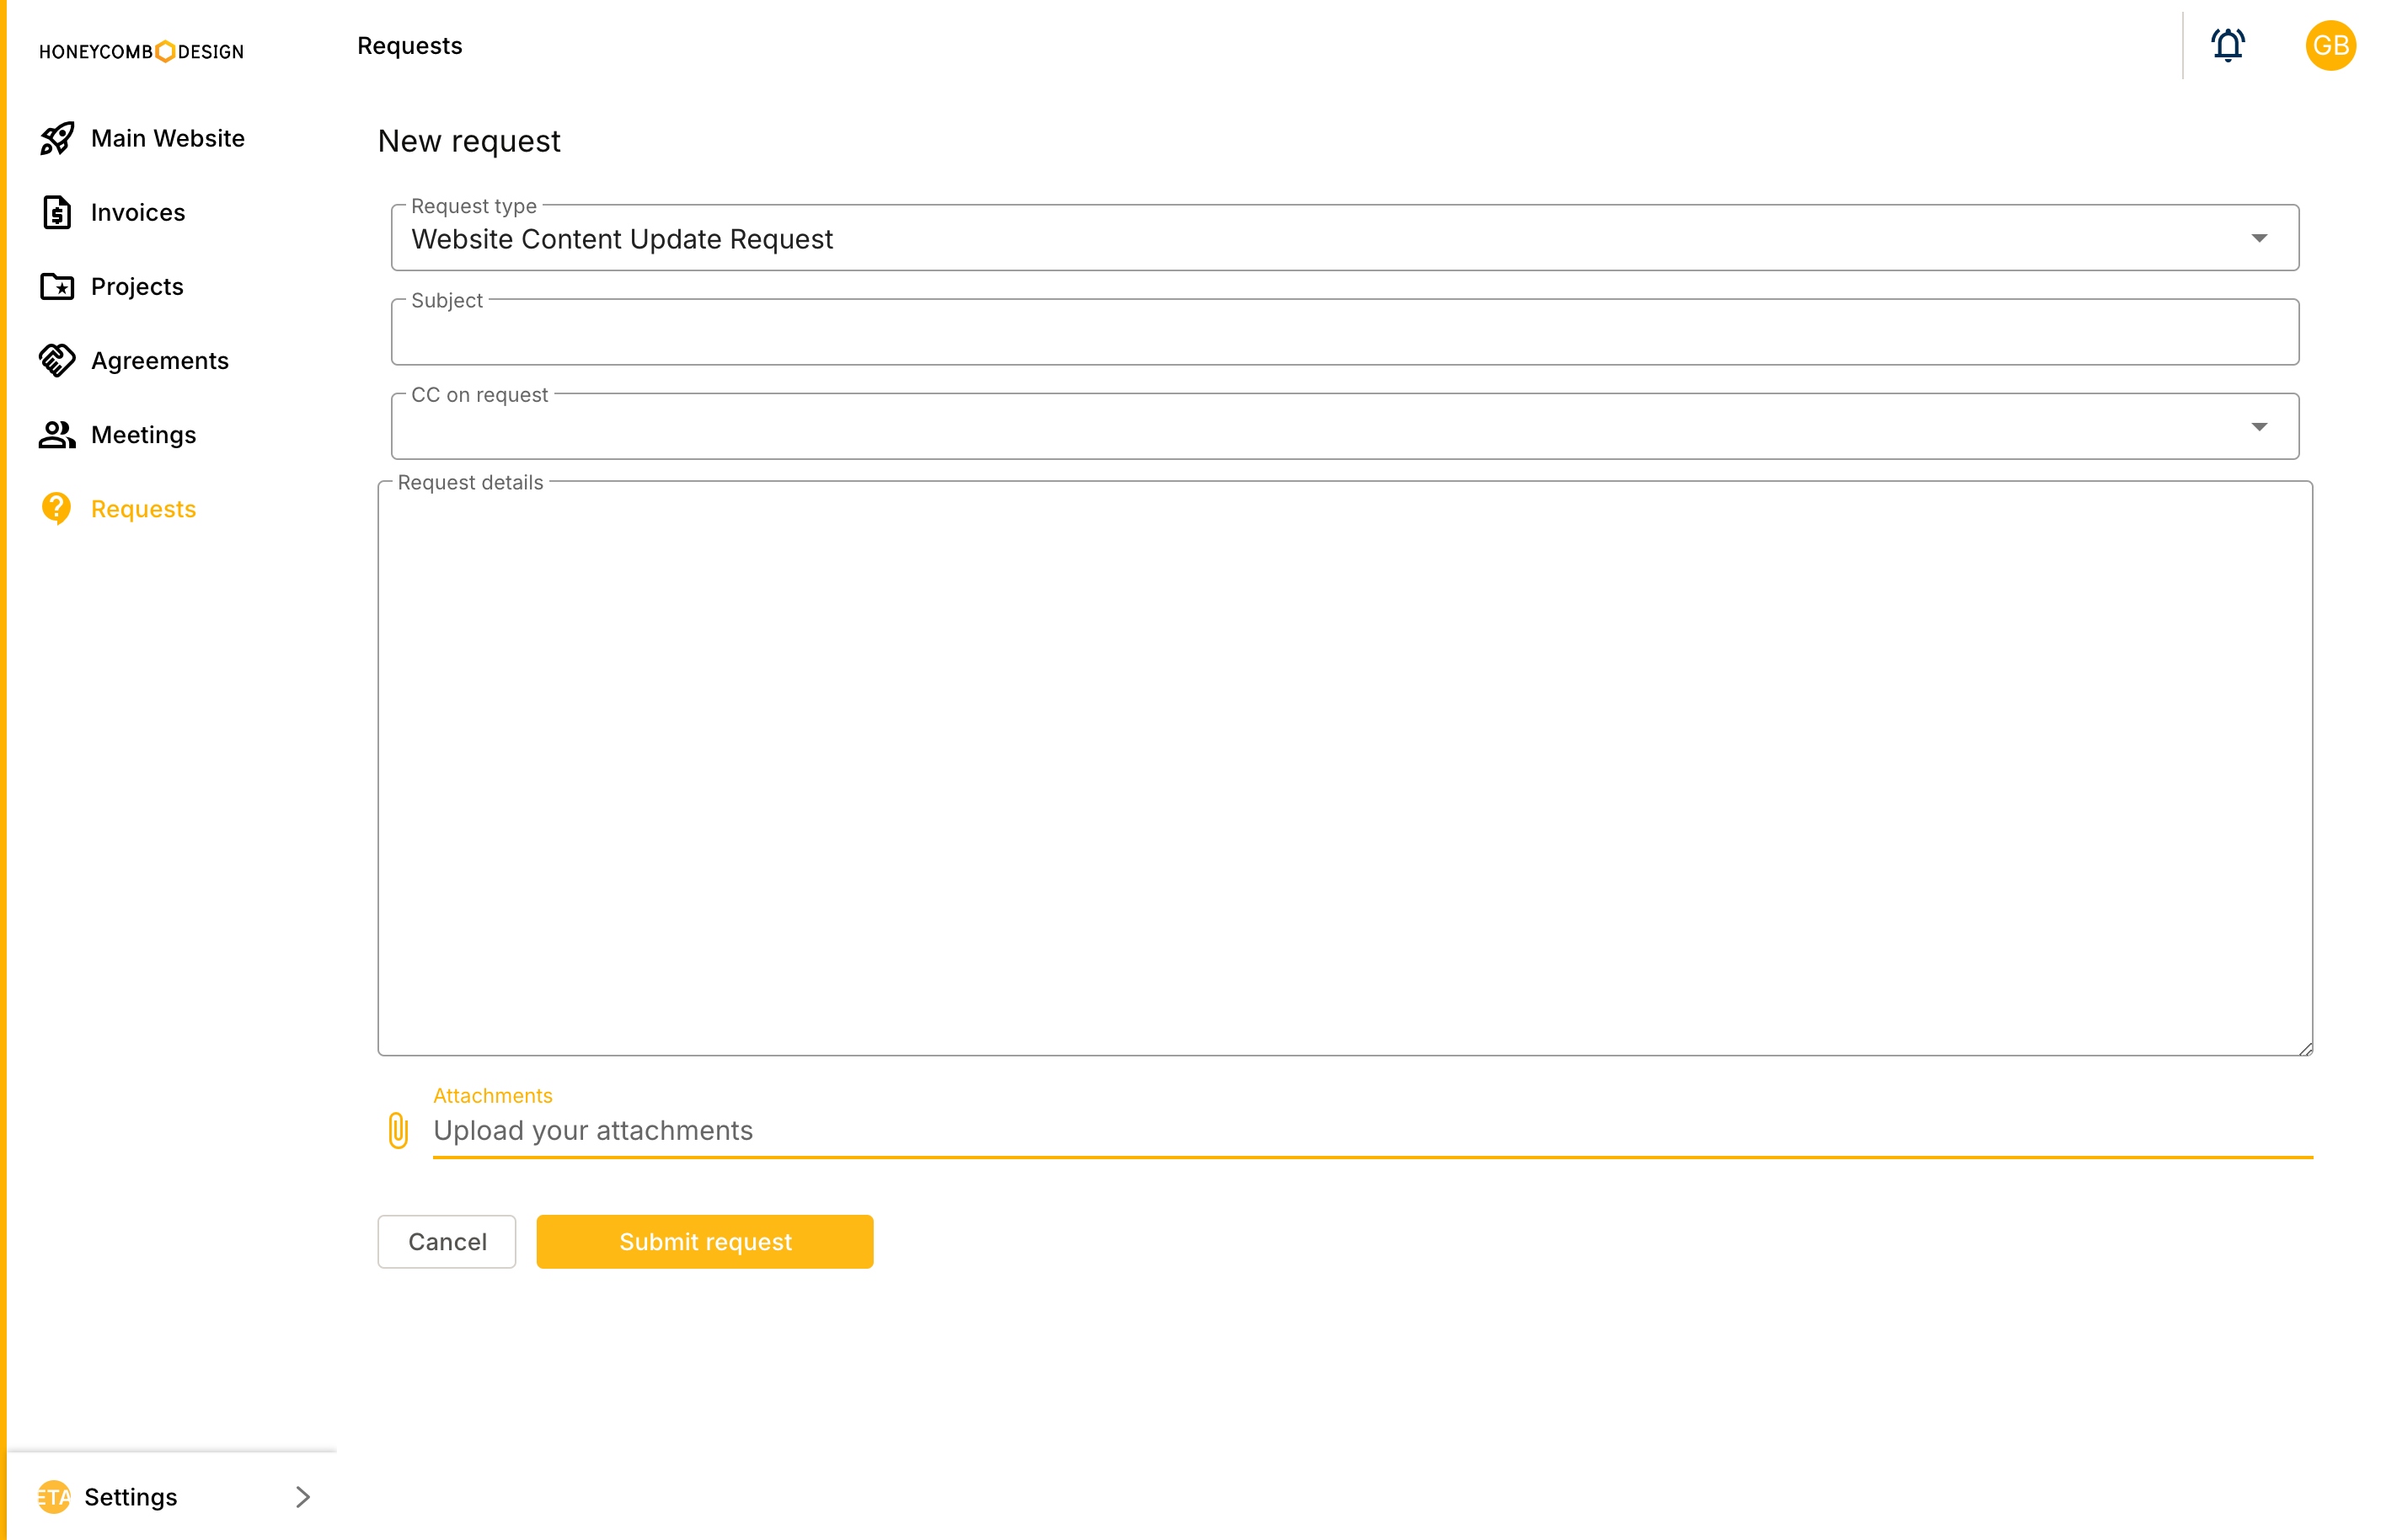Viewport: 2381px width, 1540px height.
Task: Click the starred folder Projects icon
Action: (x=57, y=286)
